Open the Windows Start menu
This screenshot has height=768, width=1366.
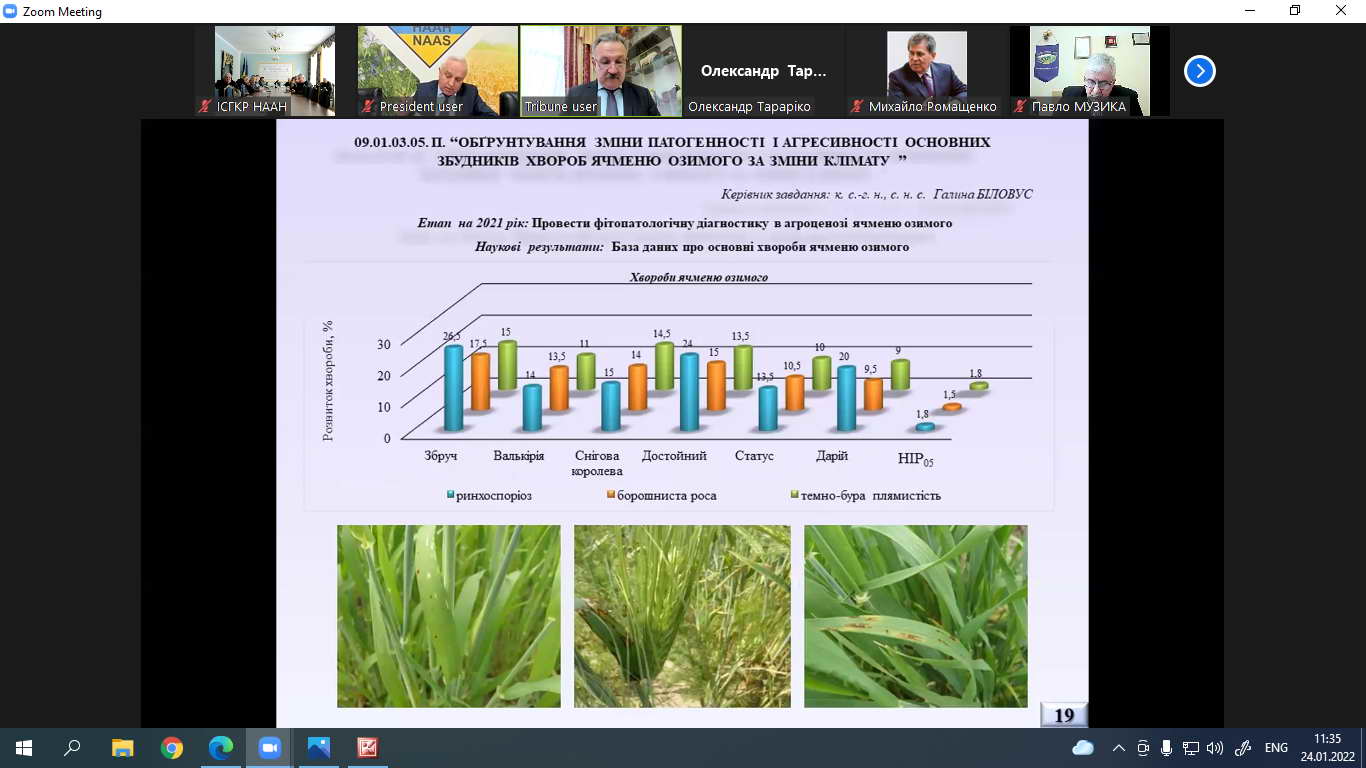click(24, 747)
